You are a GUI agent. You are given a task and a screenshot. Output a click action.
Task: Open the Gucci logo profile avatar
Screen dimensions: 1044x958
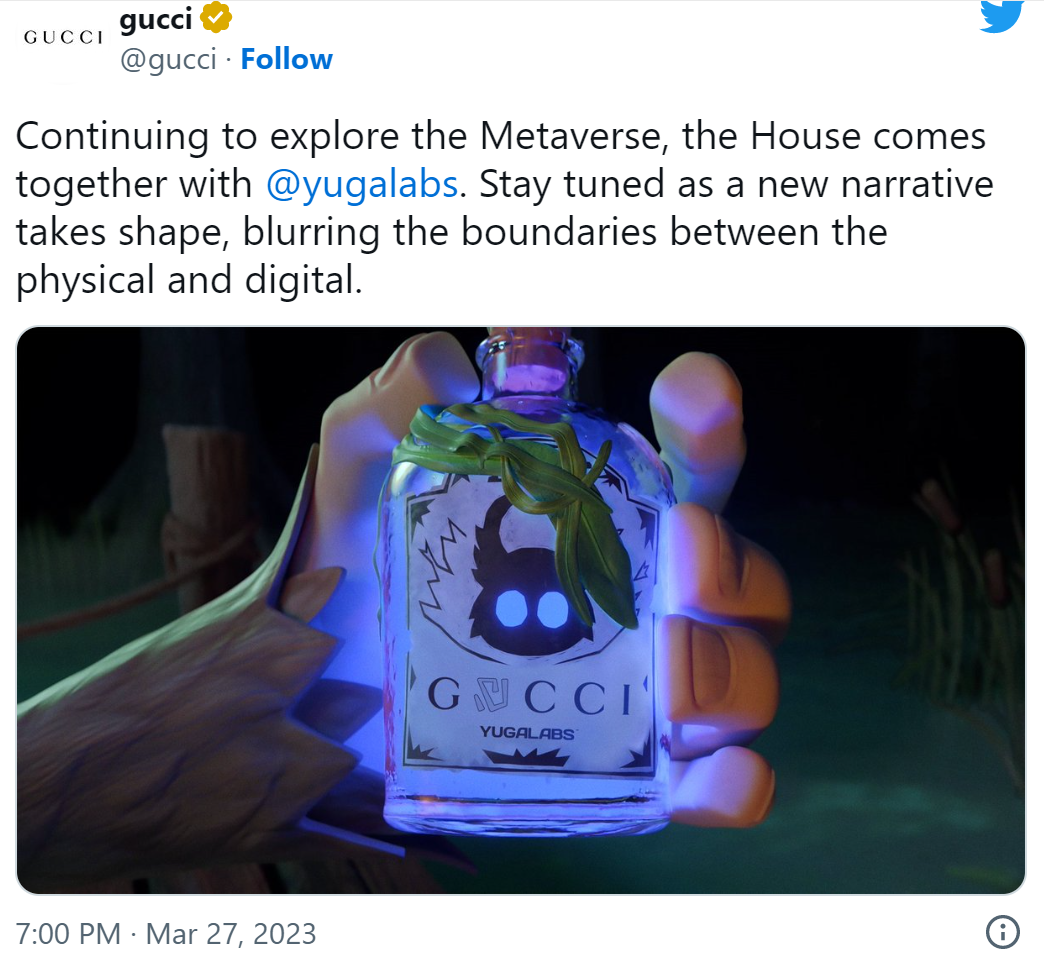pos(63,37)
